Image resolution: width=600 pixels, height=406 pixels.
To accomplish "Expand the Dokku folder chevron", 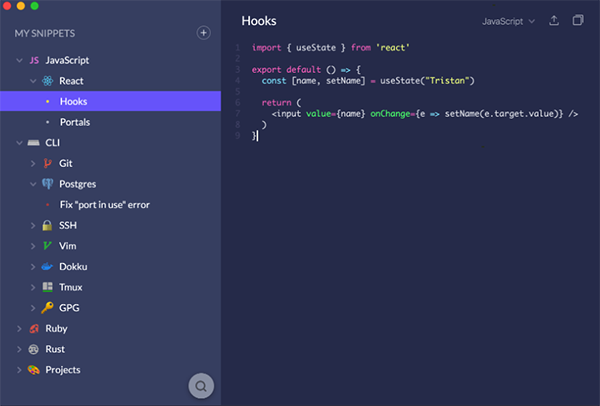I will pyautogui.click(x=33, y=267).
